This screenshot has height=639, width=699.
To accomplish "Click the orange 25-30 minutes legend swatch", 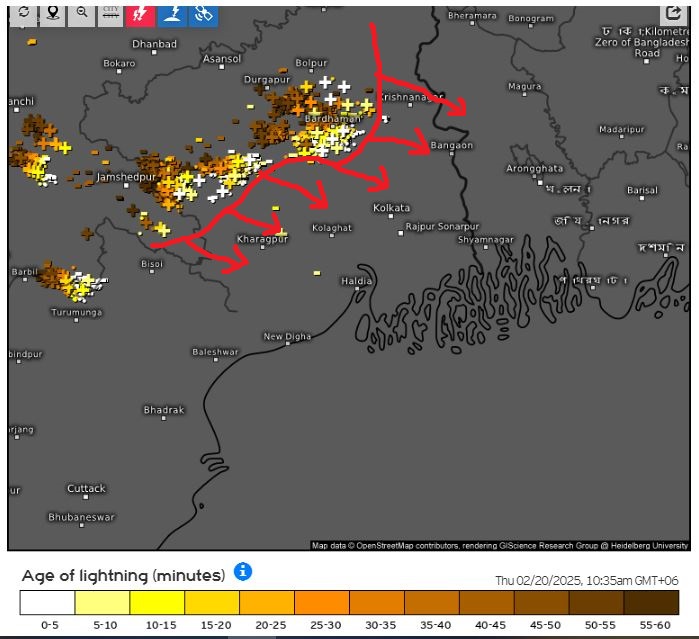I will pos(322,603).
